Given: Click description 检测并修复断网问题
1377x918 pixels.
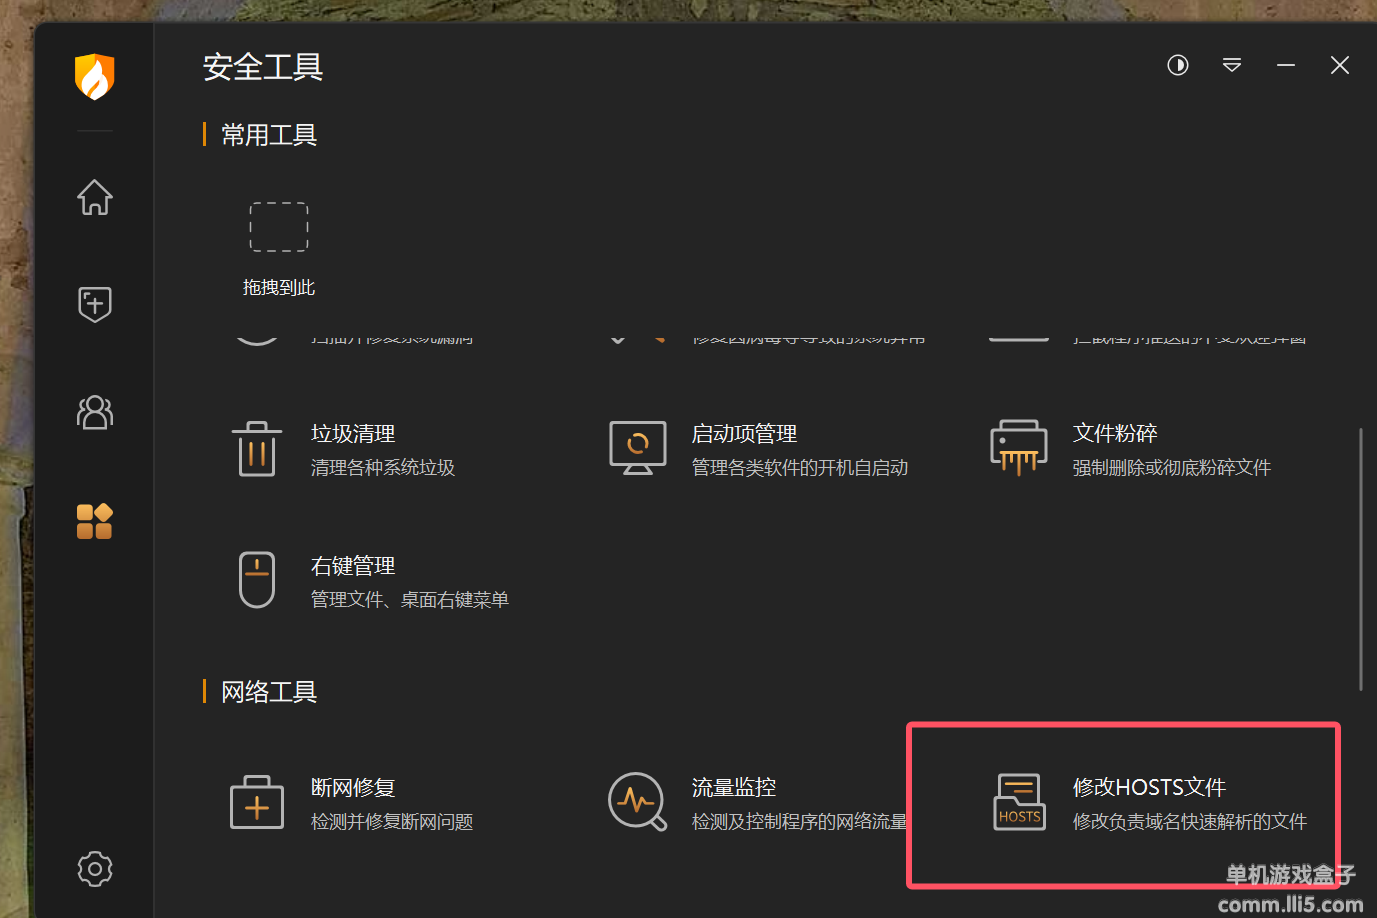Looking at the screenshot, I should click(x=392, y=822).
